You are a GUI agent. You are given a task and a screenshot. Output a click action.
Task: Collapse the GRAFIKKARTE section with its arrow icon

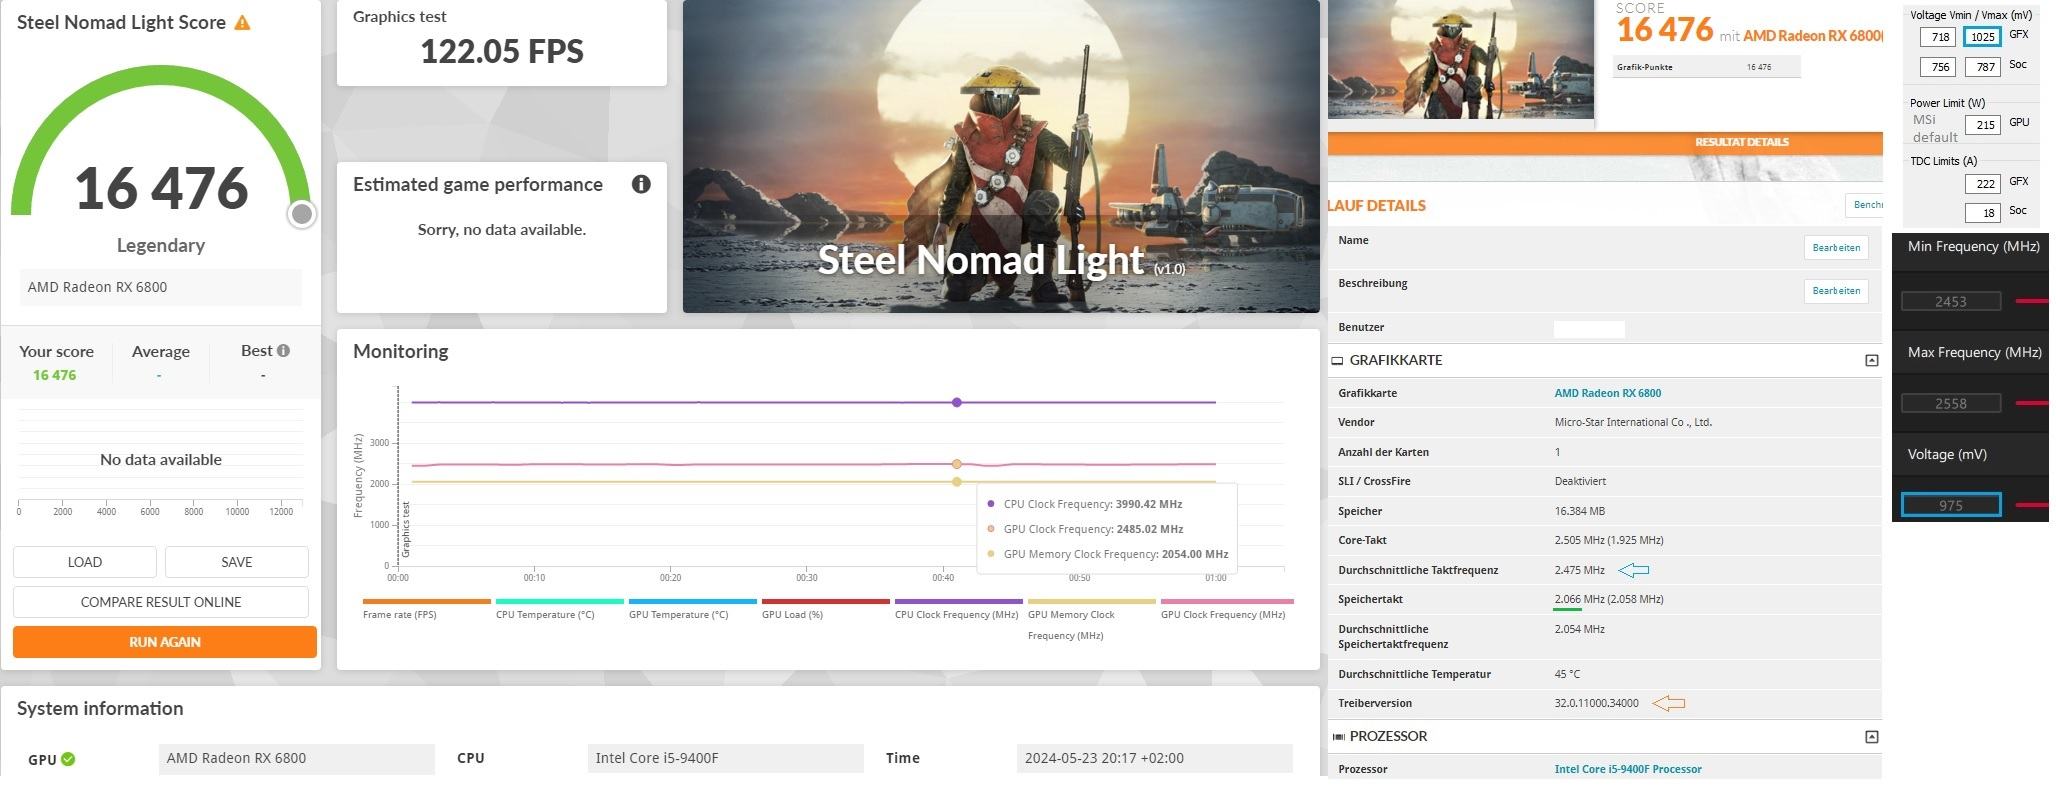pos(1871,360)
